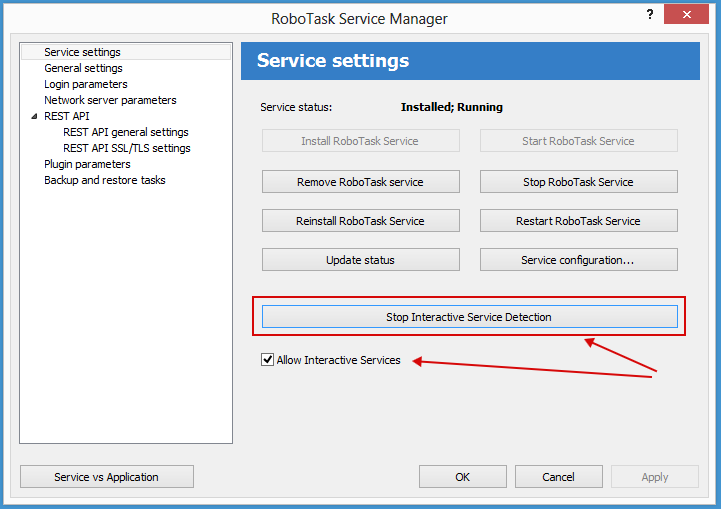Viewport: 721px width, 509px height.
Task: Collapse the REST API tree branch
Action: 34,116
